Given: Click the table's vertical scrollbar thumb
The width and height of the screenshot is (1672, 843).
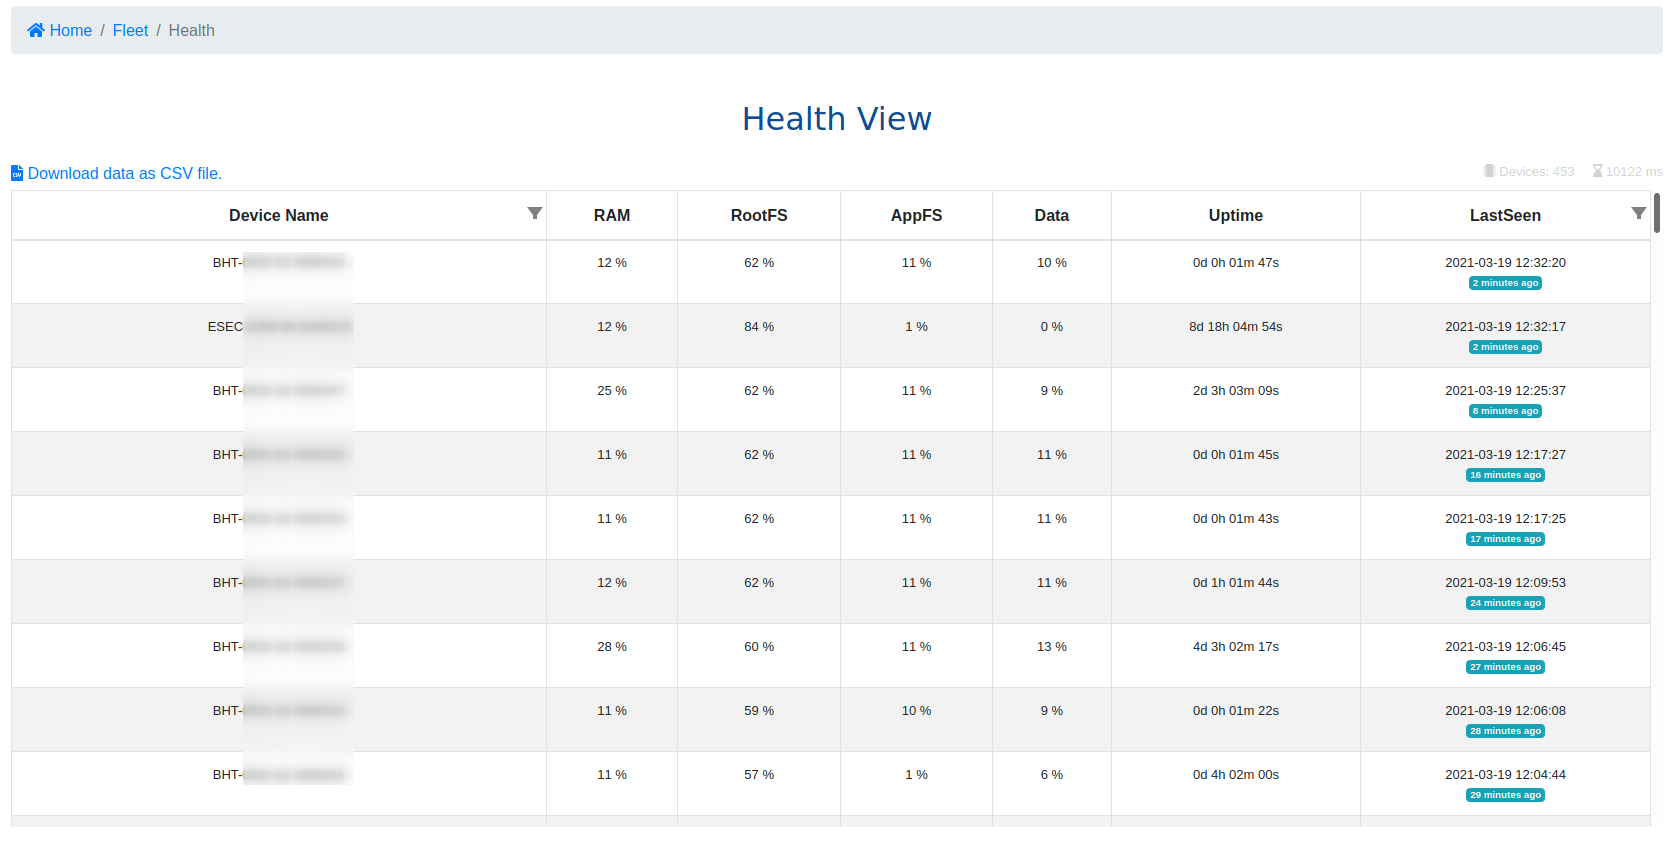Looking at the screenshot, I should pyautogui.click(x=1657, y=213).
